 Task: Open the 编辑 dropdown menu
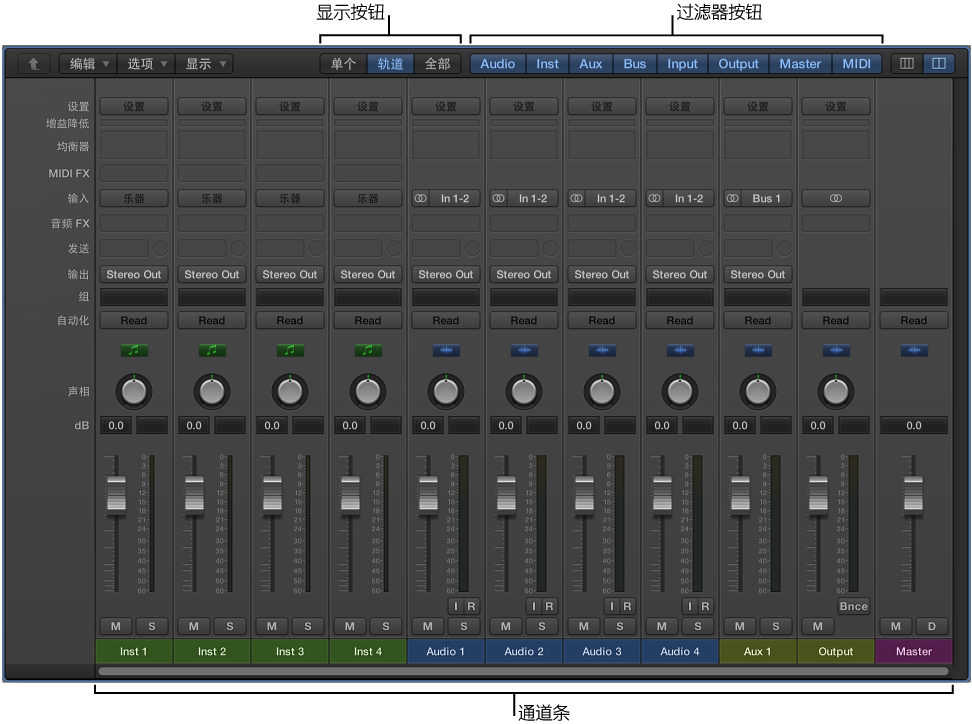88,64
